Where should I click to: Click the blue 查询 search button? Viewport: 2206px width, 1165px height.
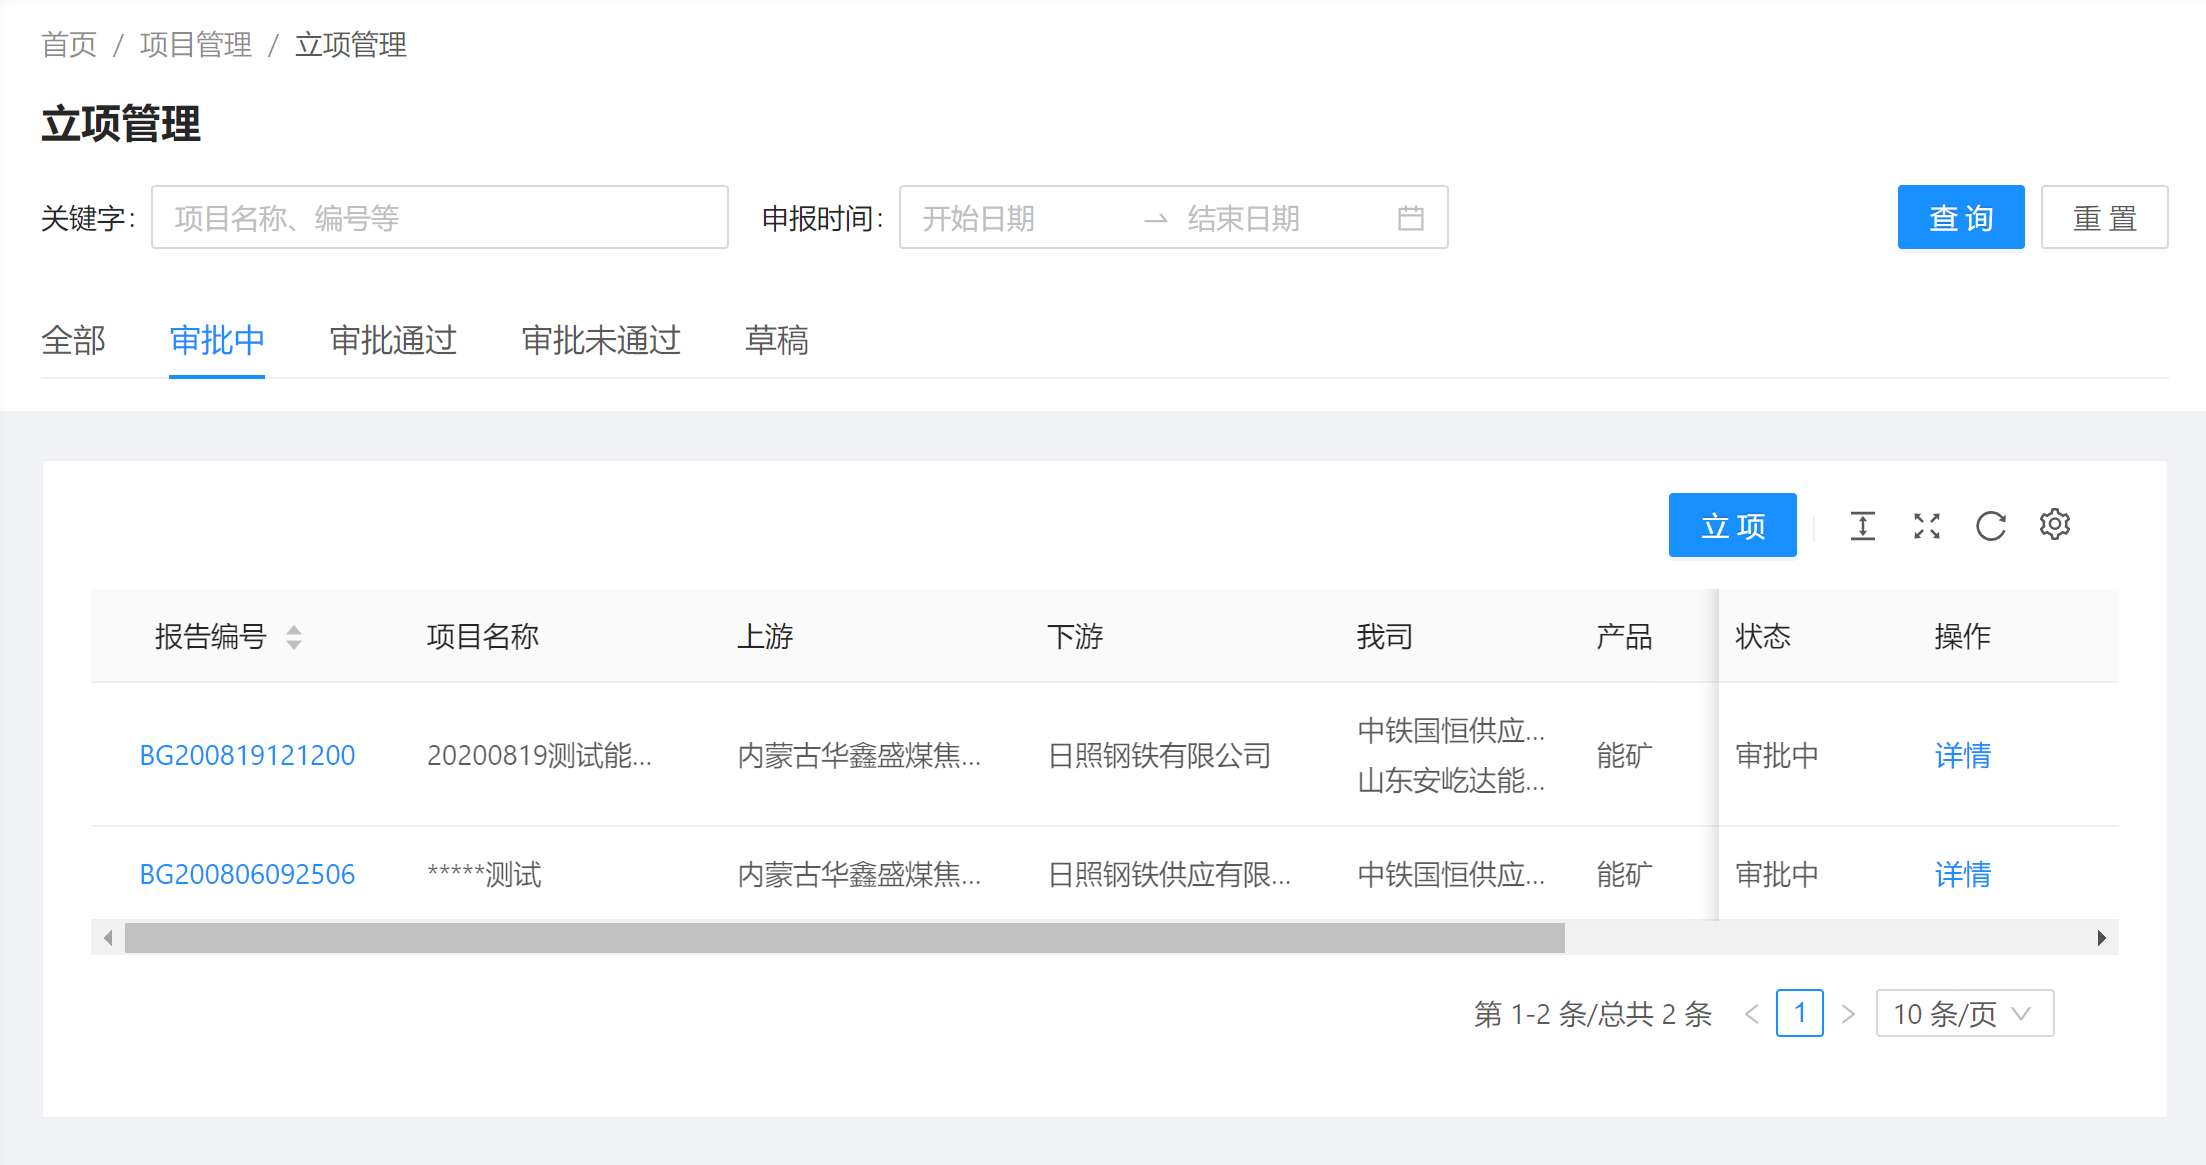(1960, 218)
